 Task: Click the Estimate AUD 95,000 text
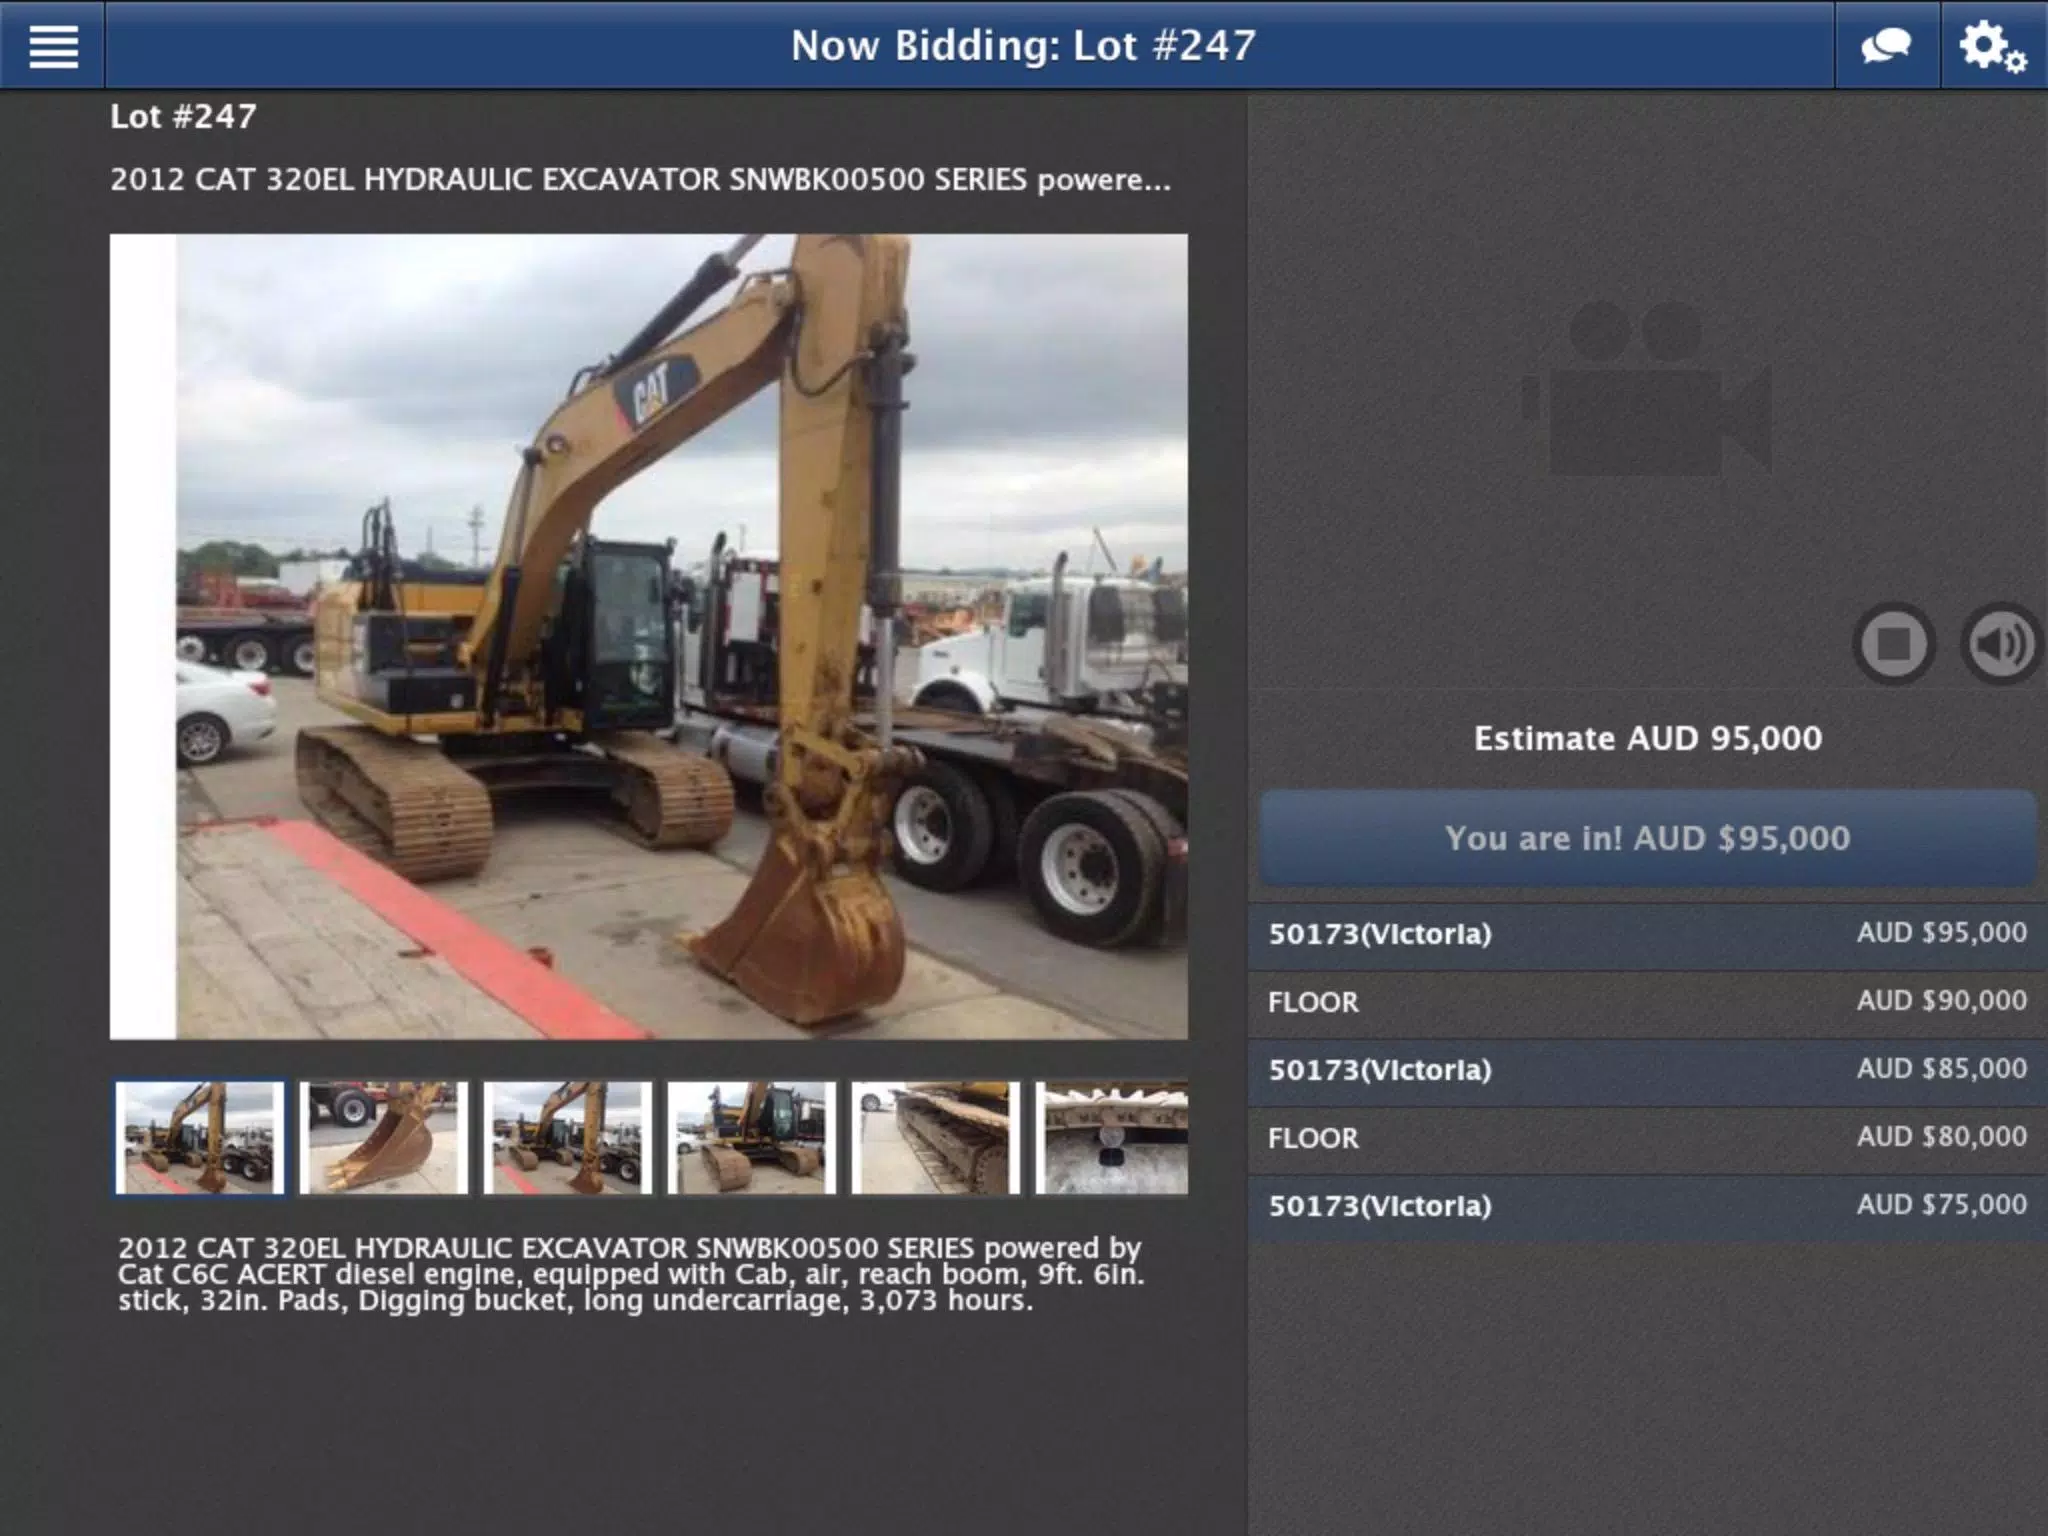[x=1647, y=739]
